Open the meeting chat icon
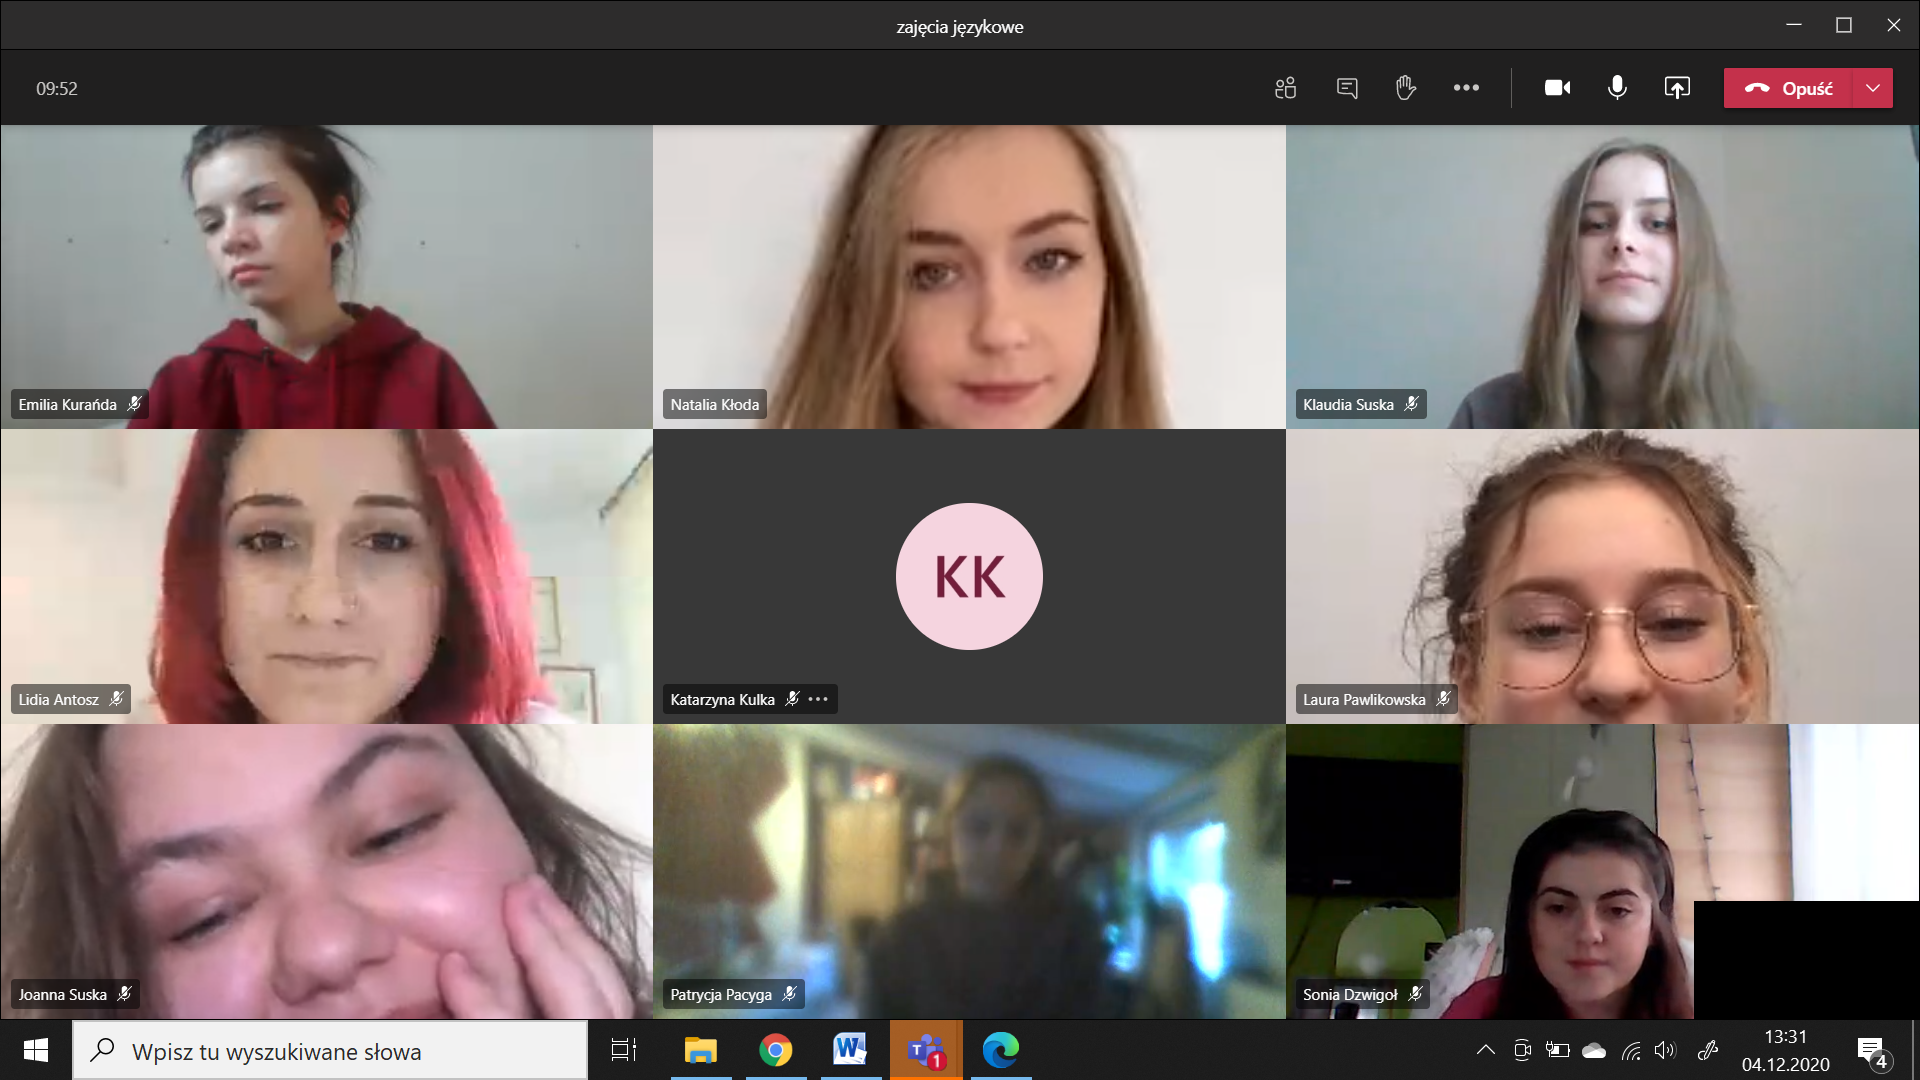The image size is (1920, 1080). pyautogui.click(x=1347, y=88)
